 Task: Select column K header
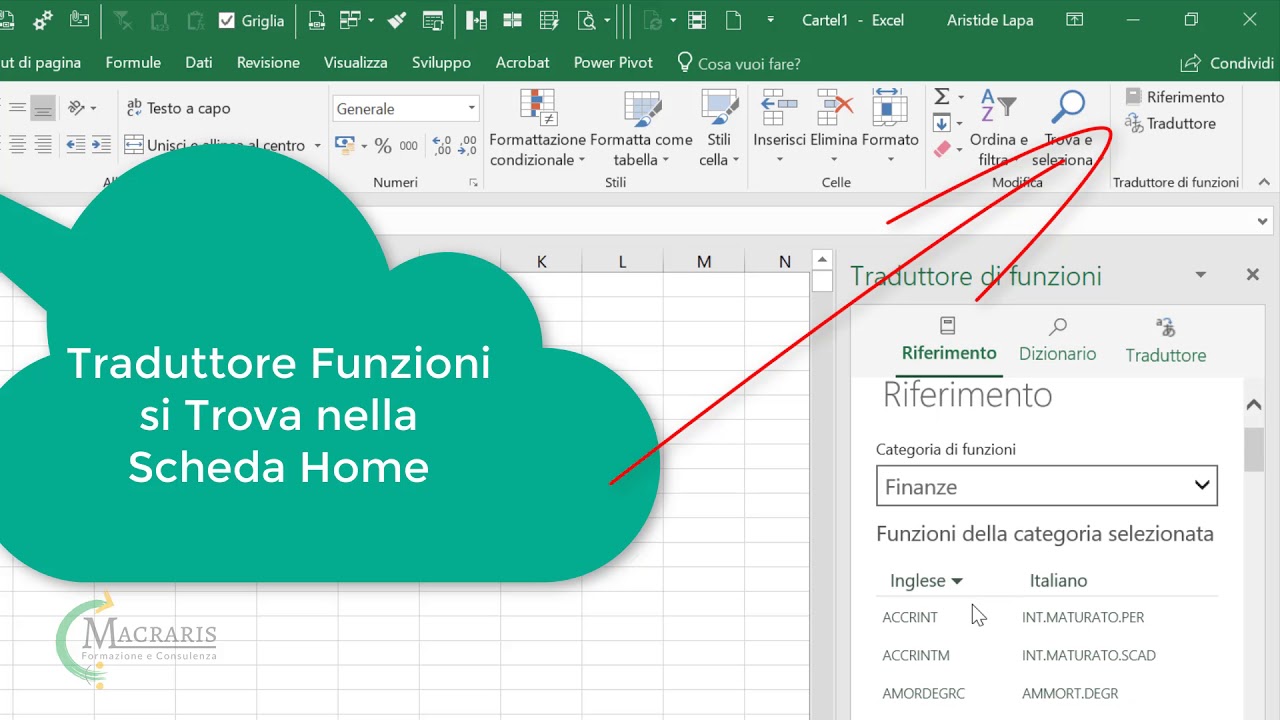(541, 261)
